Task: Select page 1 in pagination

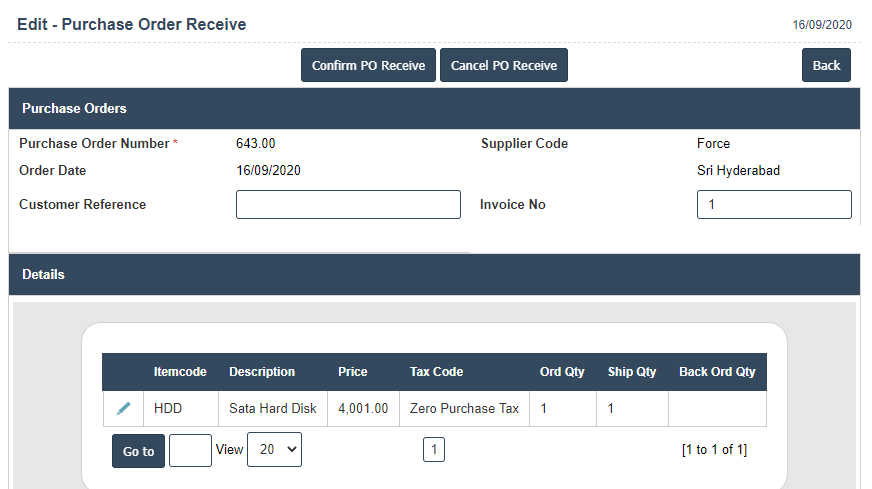Action: 433,450
